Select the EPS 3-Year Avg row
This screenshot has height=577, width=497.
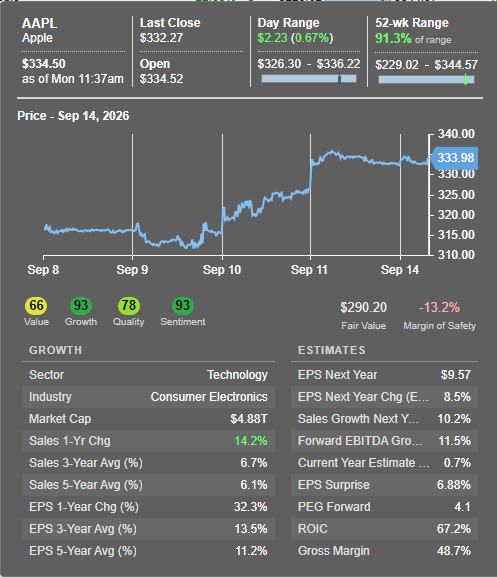click(148, 529)
